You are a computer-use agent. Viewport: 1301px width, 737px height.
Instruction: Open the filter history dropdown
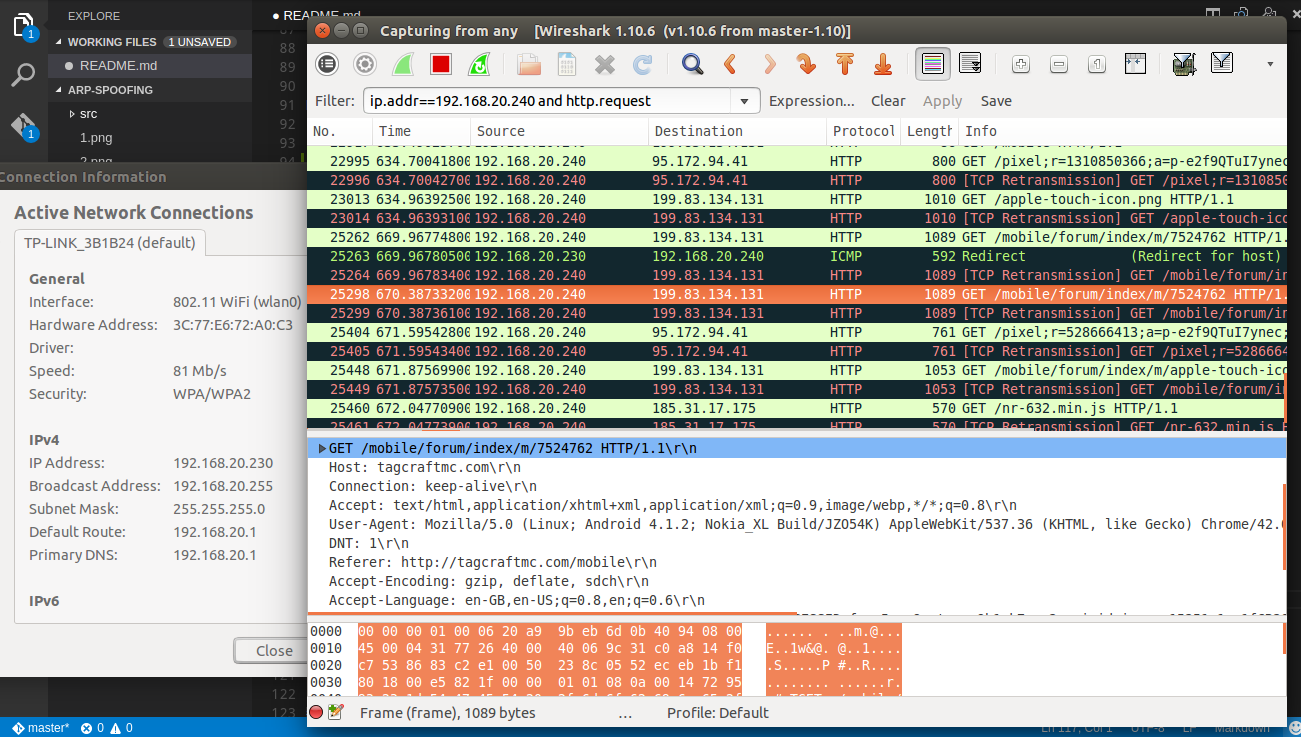tap(745, 101)
